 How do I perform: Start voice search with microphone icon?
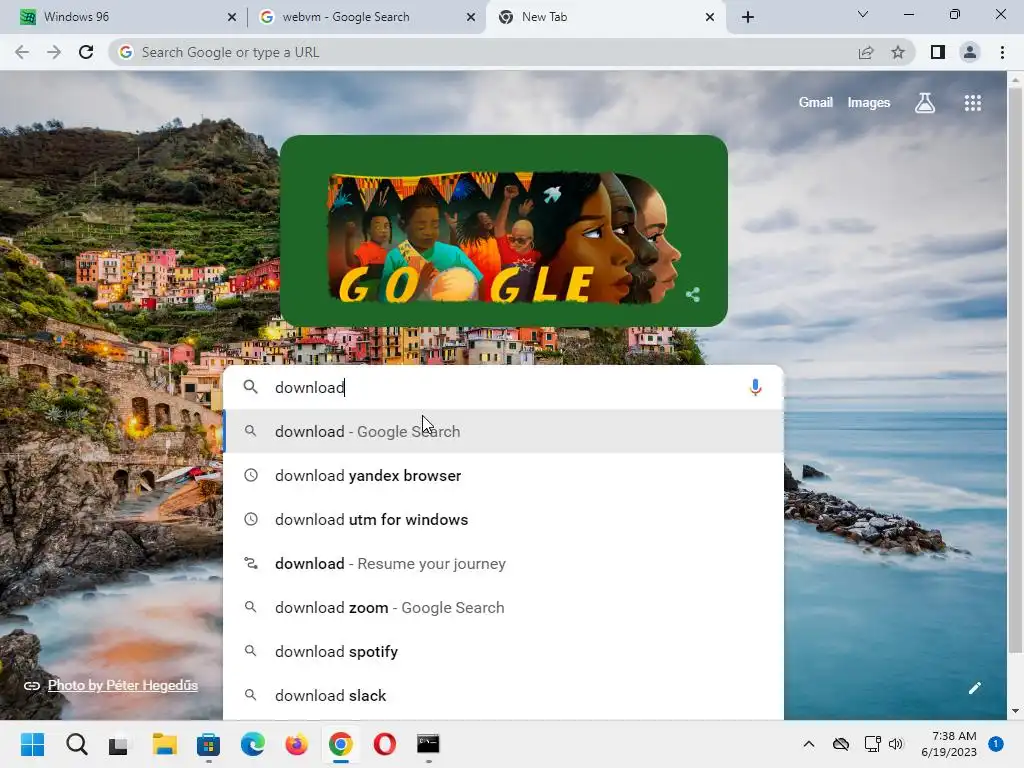click(755, 387)
